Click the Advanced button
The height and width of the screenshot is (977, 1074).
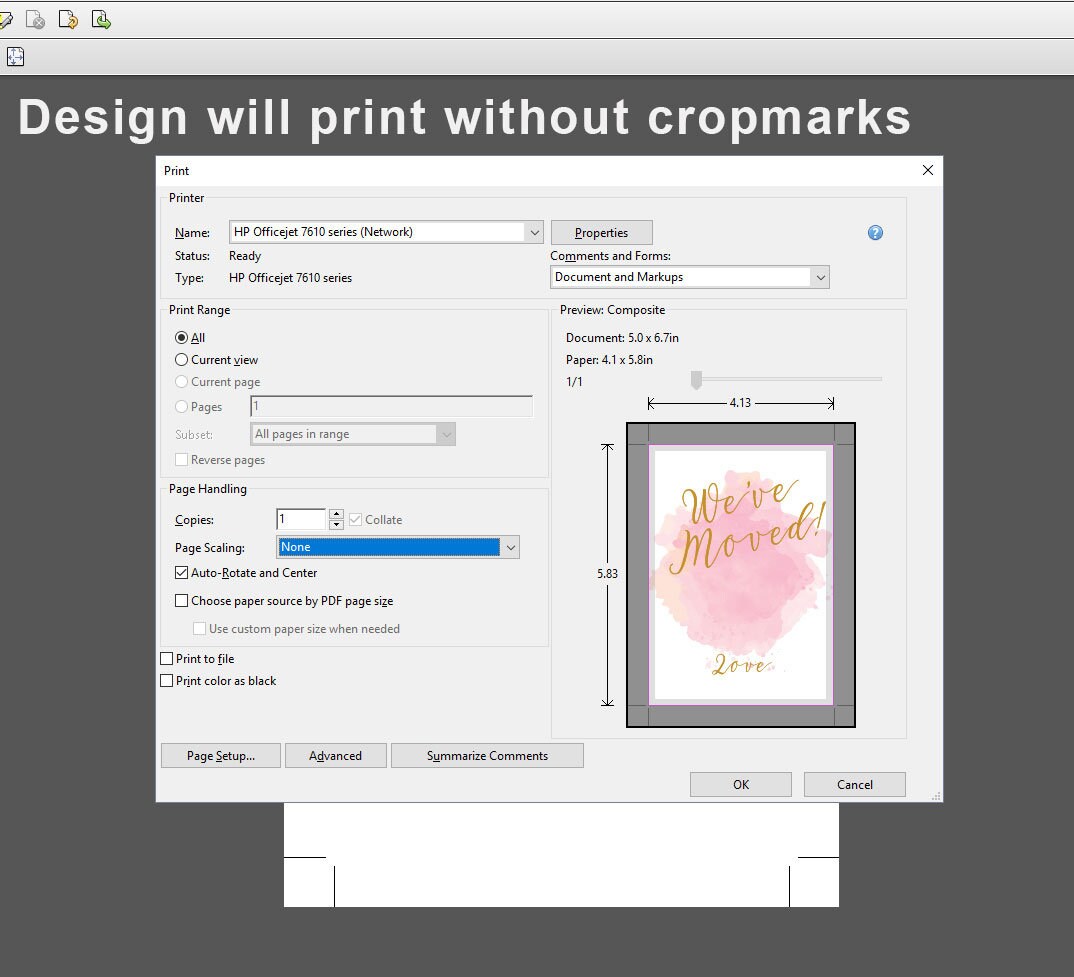point(336,756)
